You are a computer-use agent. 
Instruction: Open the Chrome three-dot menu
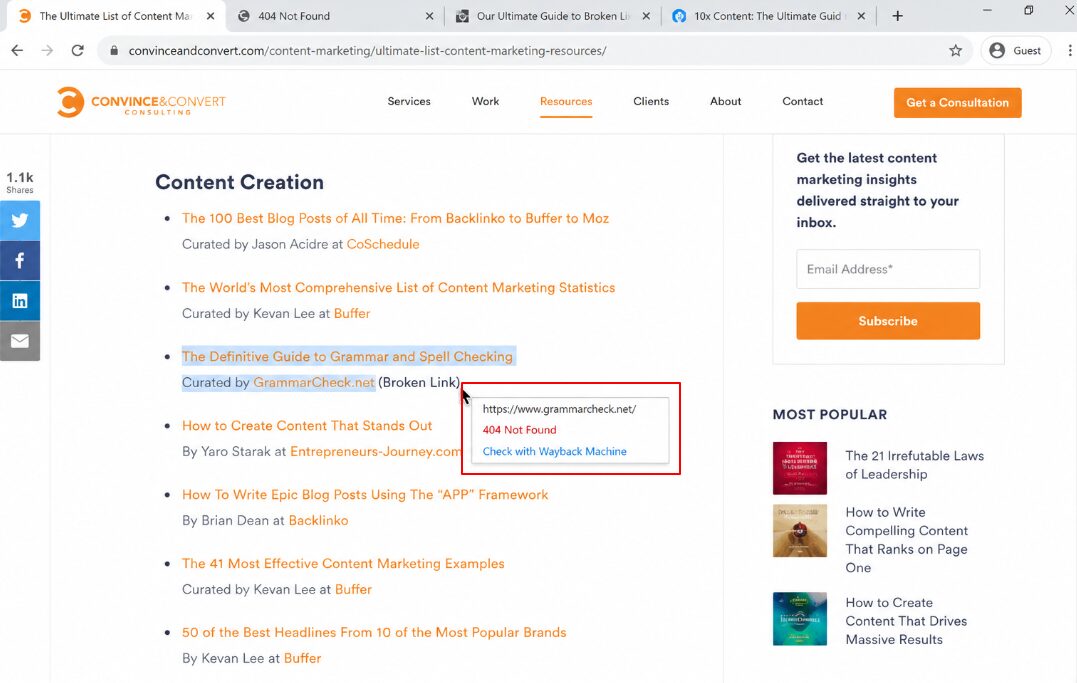click(1069, 50)
